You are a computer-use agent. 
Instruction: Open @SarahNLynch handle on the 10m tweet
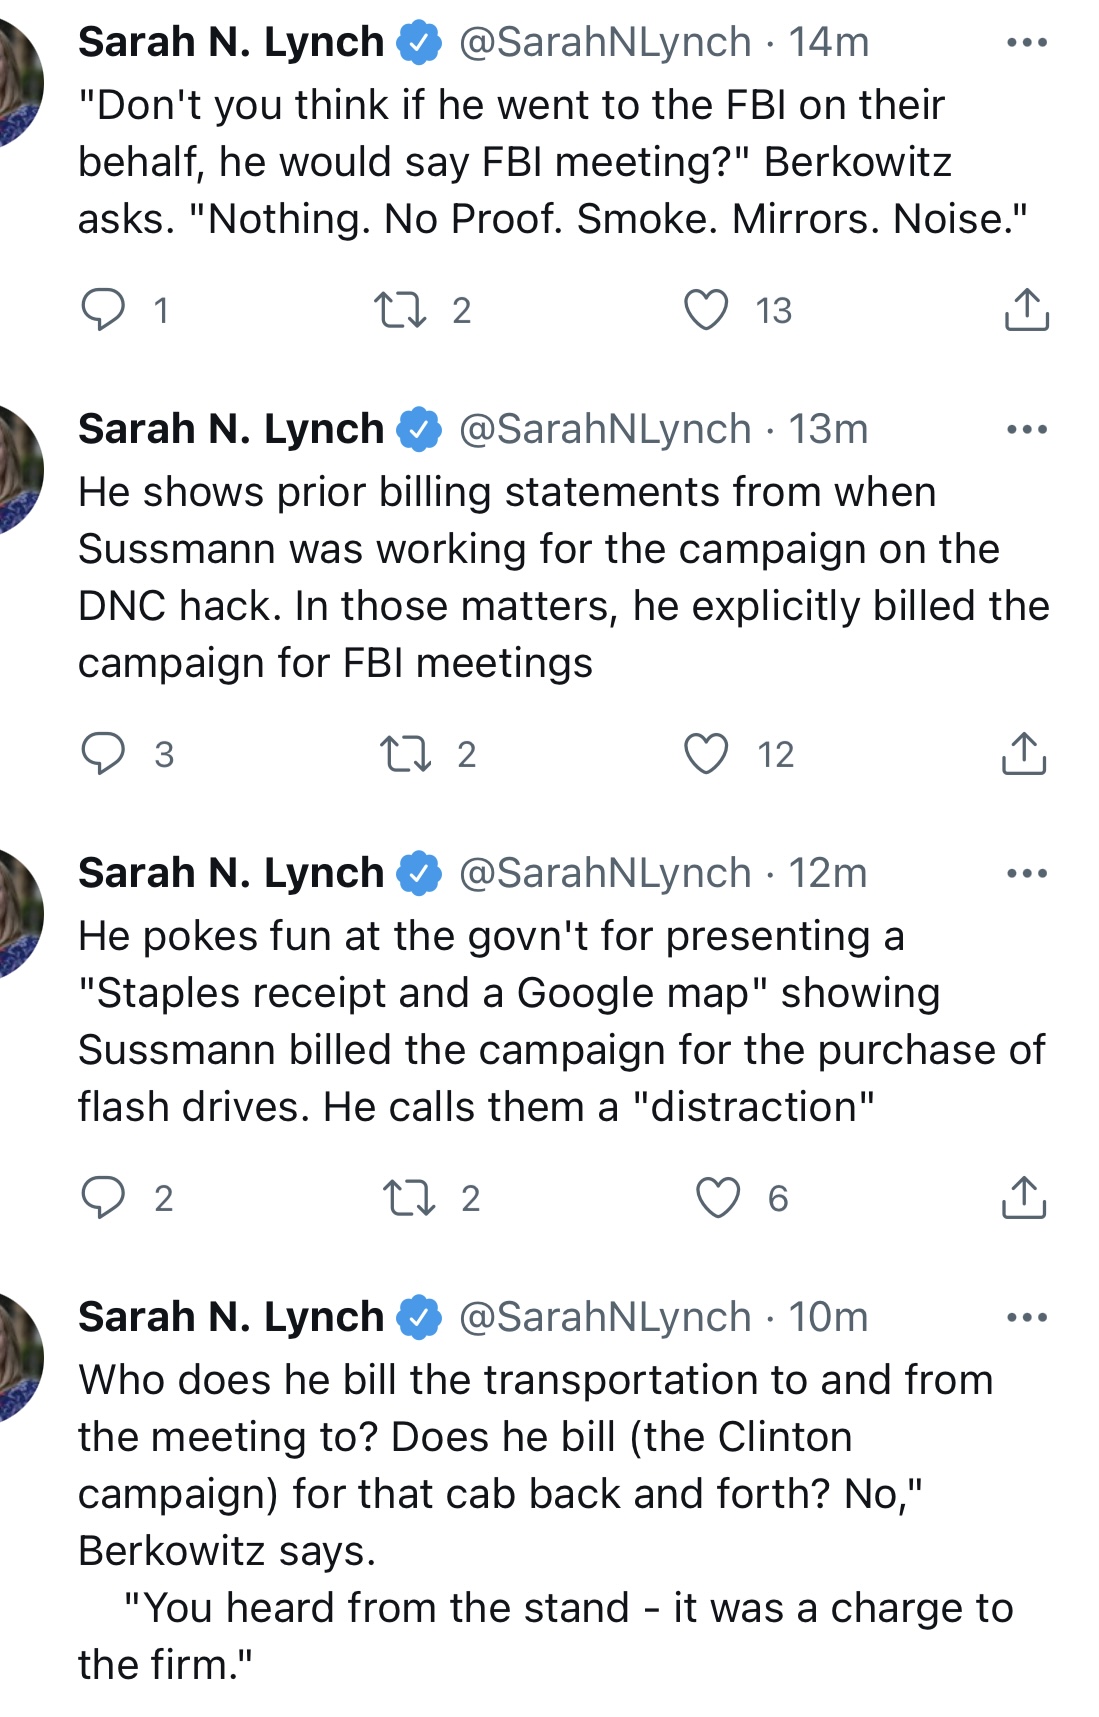pyautogui.click(x=605, y=1318)
